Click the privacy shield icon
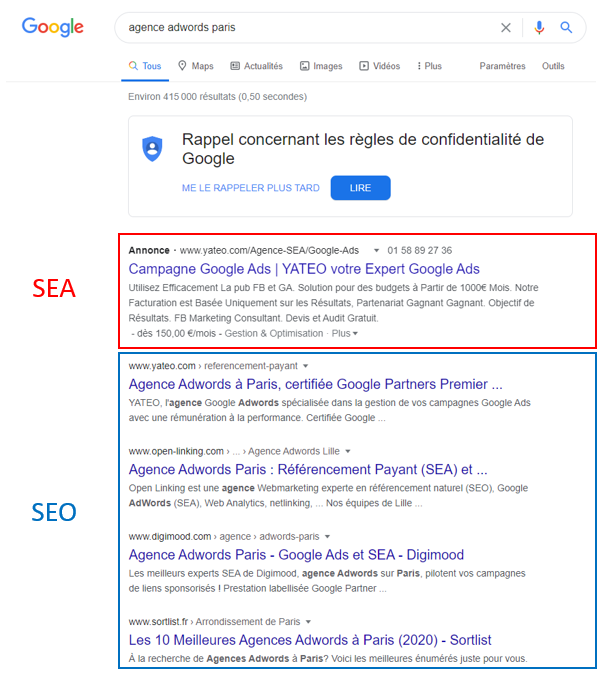 tap(152, 149)
